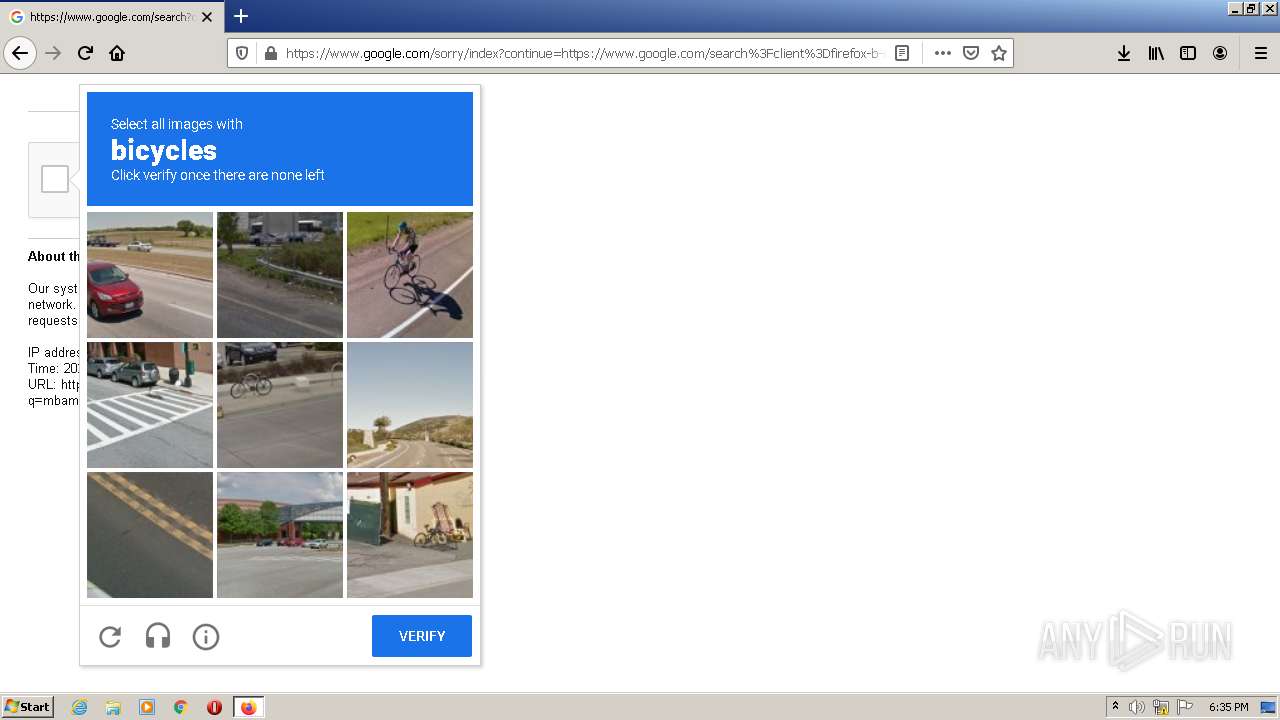Click the VERIFY button

tap(422, 636)
